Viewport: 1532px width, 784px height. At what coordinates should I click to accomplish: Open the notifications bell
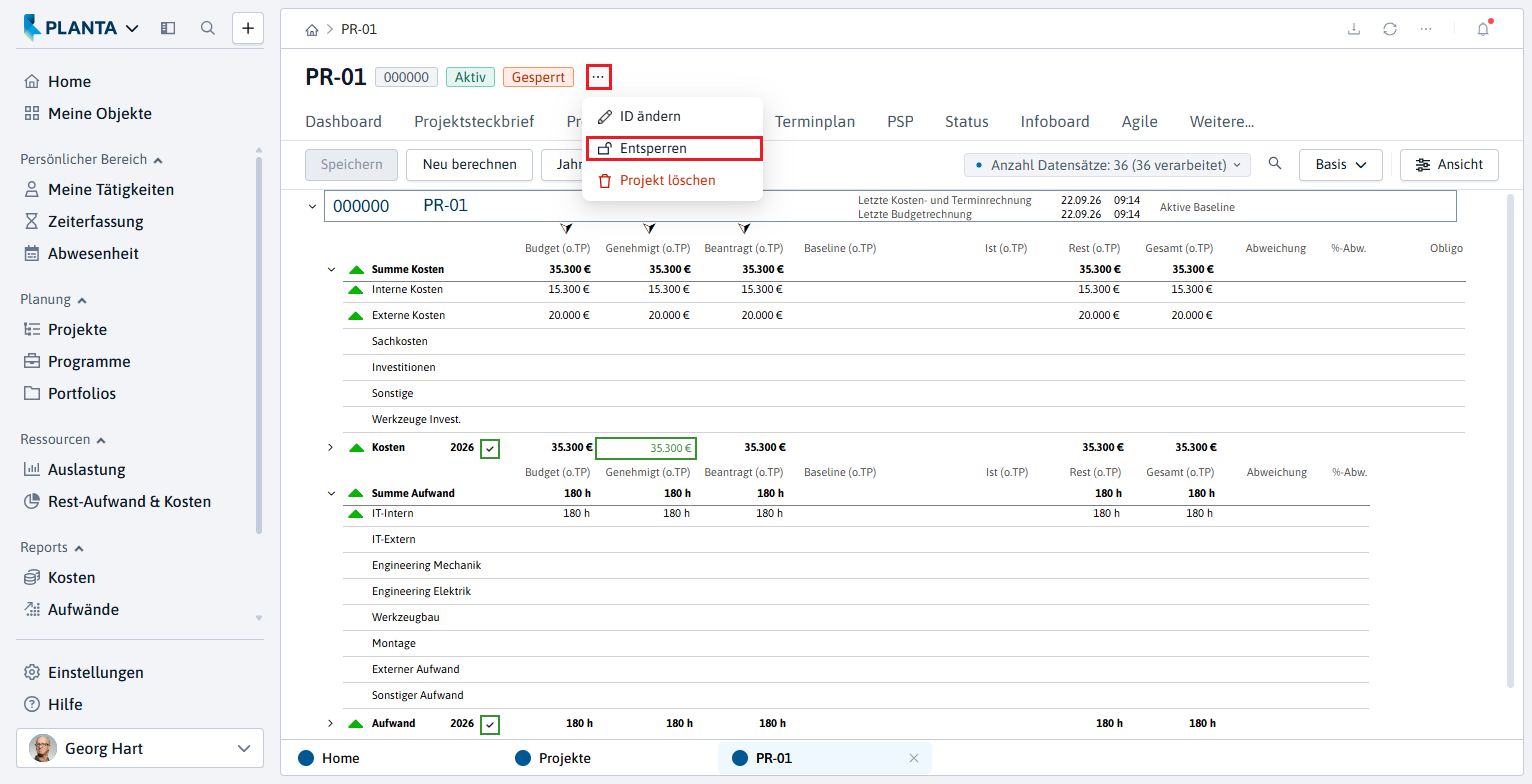[x=1483, y=29]
